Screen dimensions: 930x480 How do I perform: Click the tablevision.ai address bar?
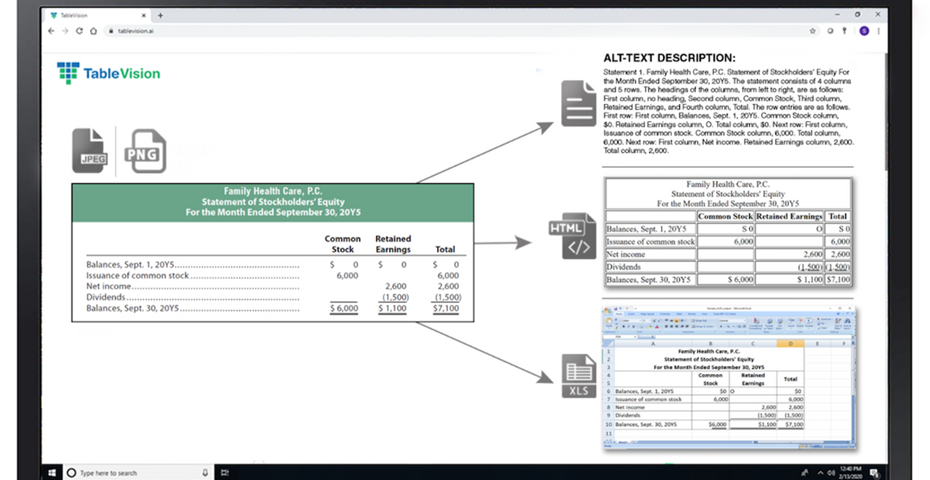pyautogui.click(x=454, y=31)
